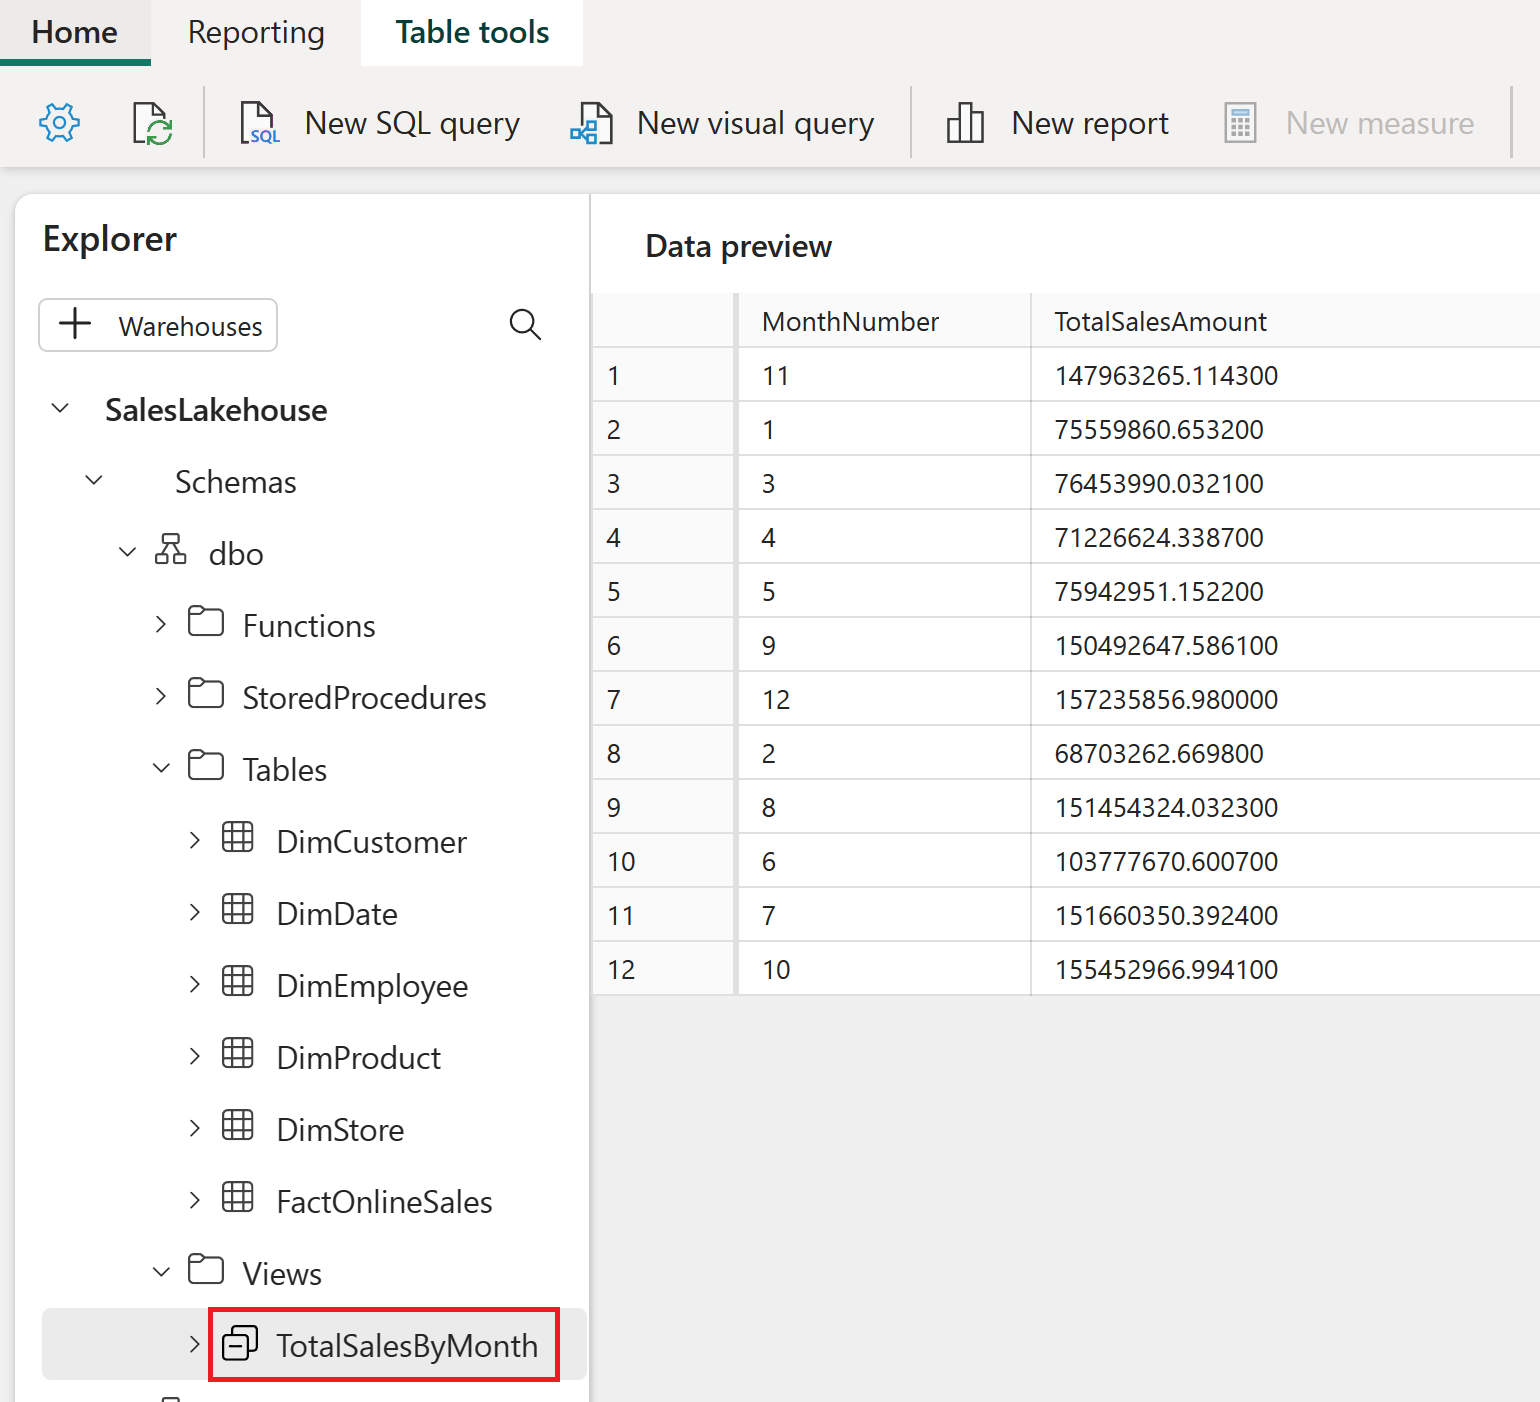Viewport: 1540px width, 1402px height.
Task: Expand the DimDate table chevron
Action: coord(195,912)
